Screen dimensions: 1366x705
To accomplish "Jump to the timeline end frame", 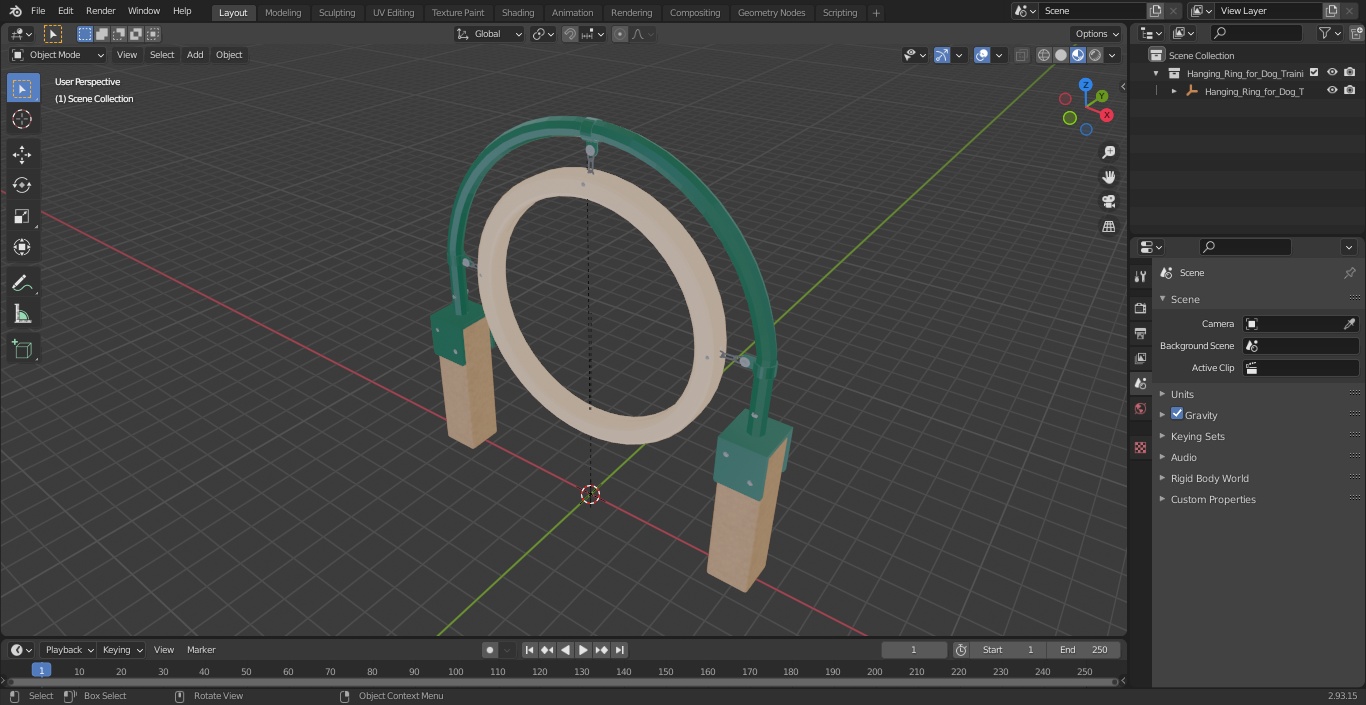I will pos(619,650).
